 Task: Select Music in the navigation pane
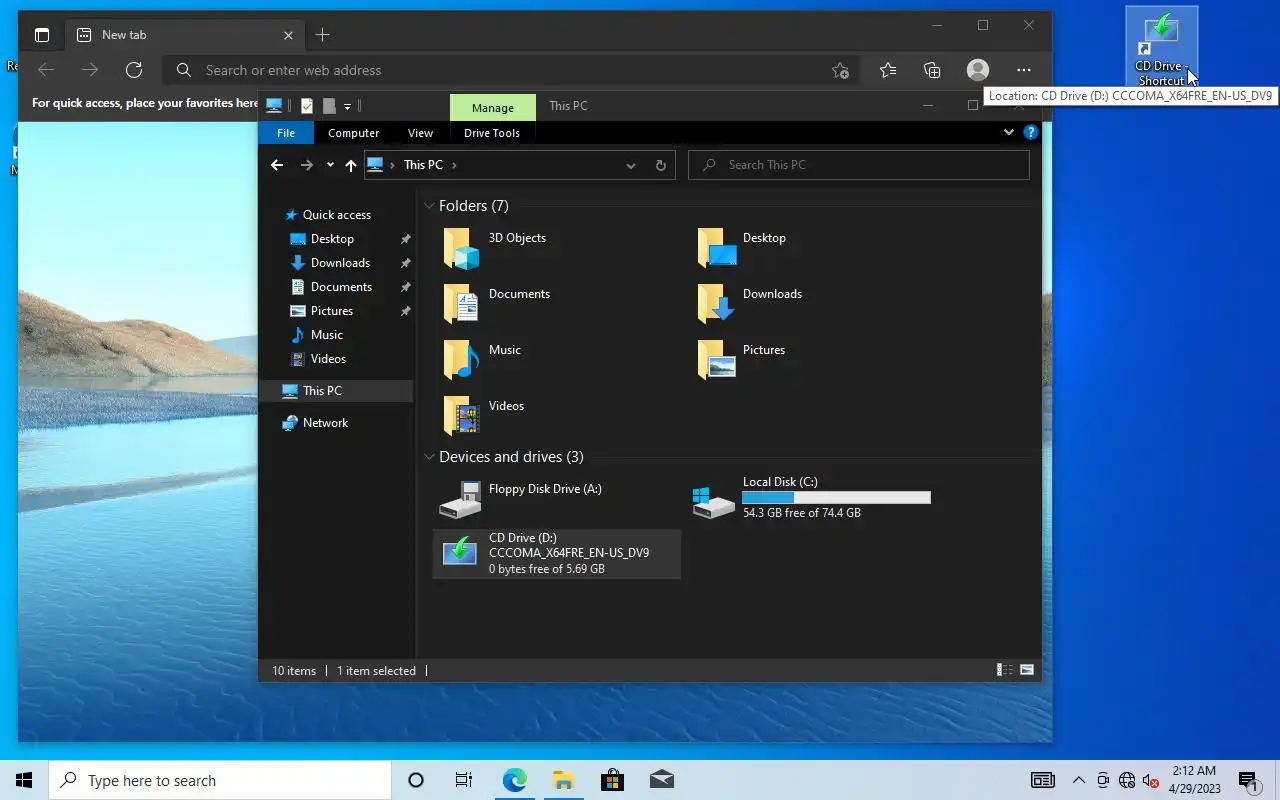click(x=326, y=335)
